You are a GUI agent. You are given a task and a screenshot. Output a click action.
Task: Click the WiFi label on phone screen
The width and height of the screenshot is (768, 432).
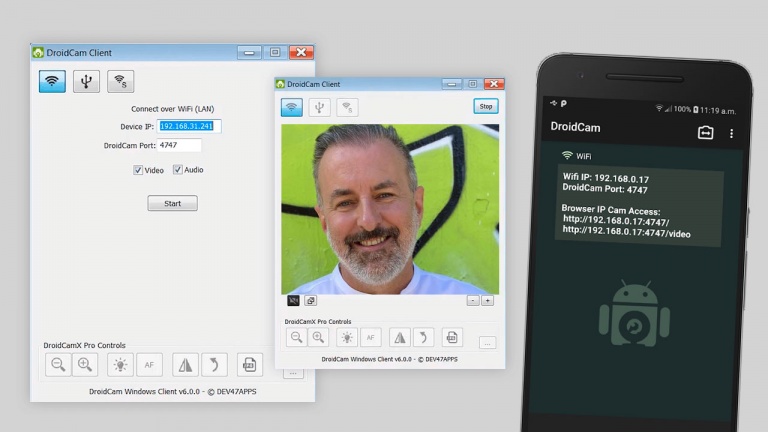(x=583, y=156)
